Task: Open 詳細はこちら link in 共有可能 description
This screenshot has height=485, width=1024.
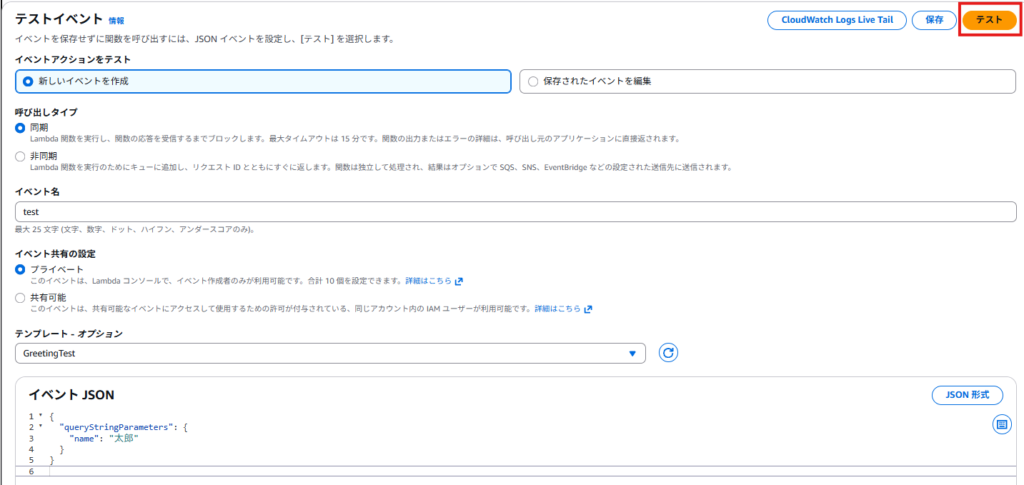Action: (x=564, y=309)
